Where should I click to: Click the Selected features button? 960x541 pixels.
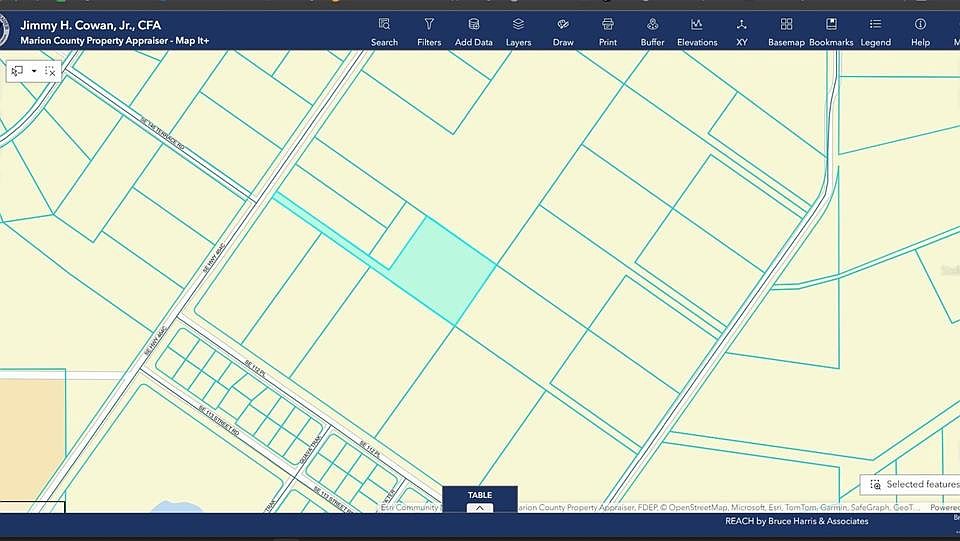click(x=912, y=484)
